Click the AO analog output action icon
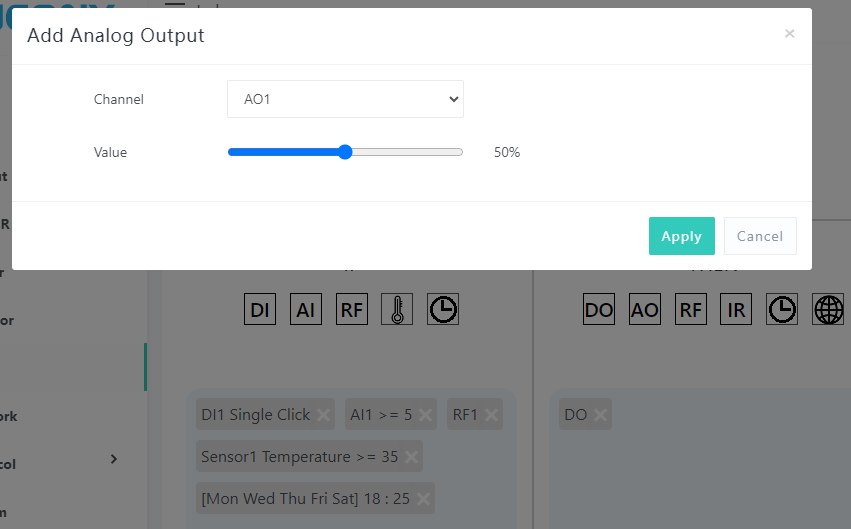Screen dimensions: 851x529 tap(645, 310)
